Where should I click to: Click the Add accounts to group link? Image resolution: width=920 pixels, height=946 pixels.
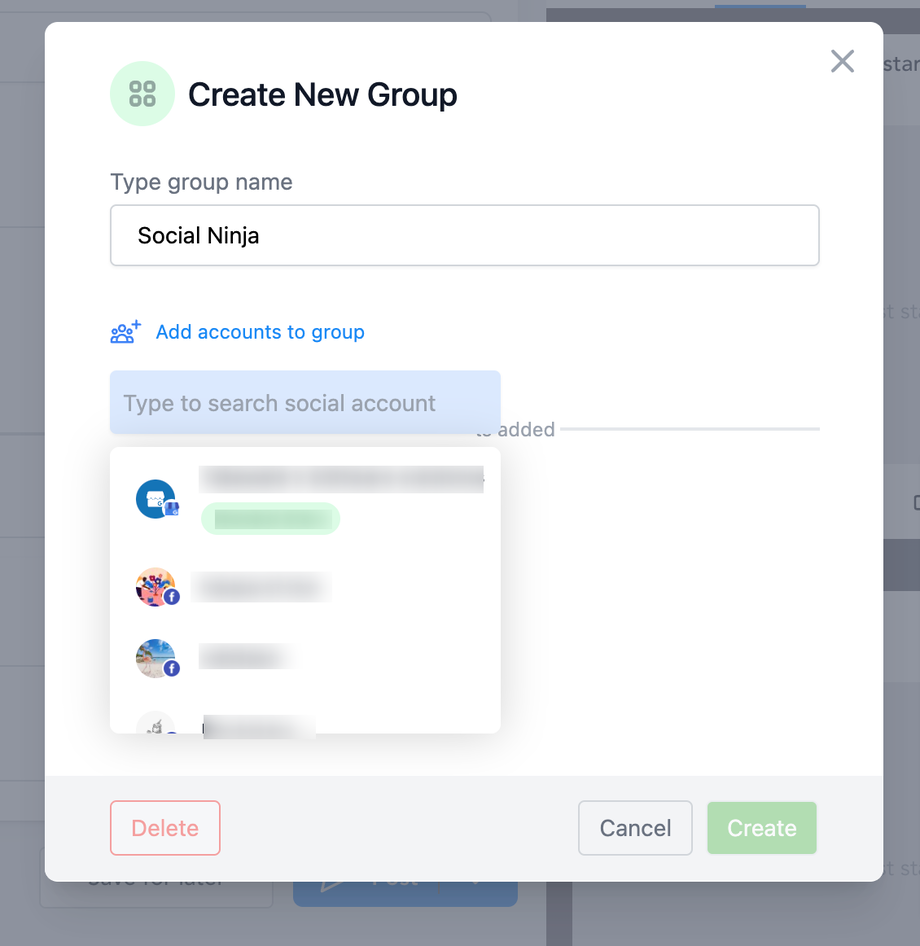click(260, 332)
